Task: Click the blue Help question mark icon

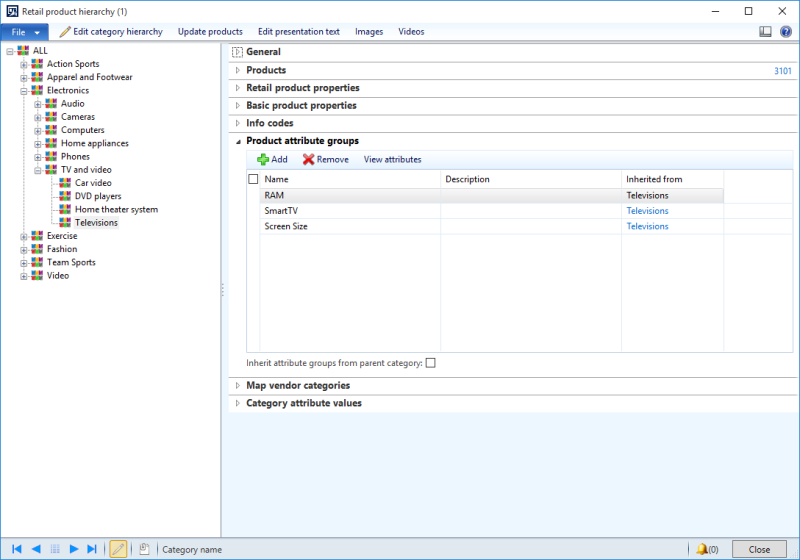Action: point(784,31)
